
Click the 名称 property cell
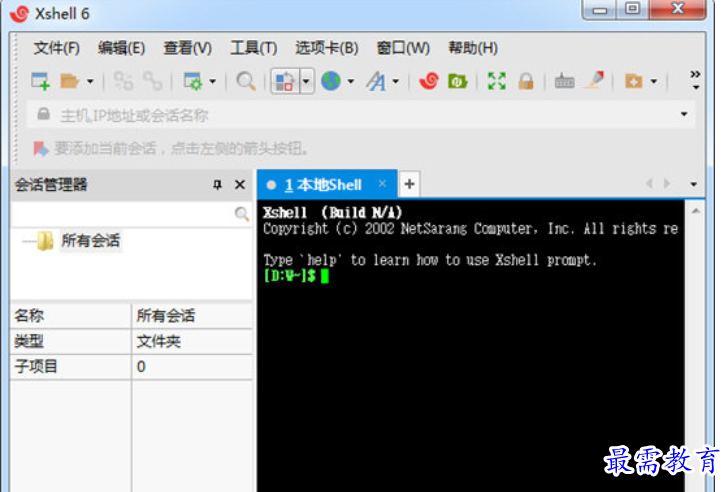71,316
